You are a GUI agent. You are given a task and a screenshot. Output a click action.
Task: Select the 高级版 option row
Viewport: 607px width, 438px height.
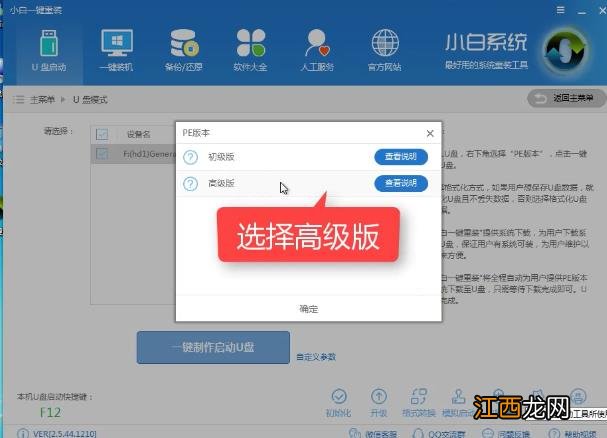(x=309, y=184)
